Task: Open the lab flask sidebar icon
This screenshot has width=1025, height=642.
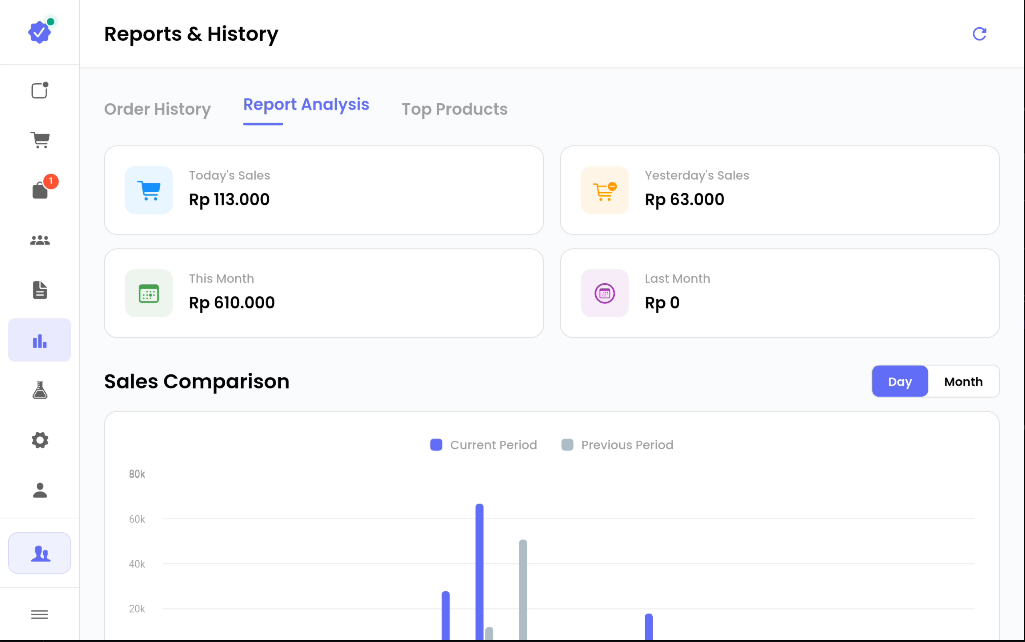Action: click(x=40, y=390)
